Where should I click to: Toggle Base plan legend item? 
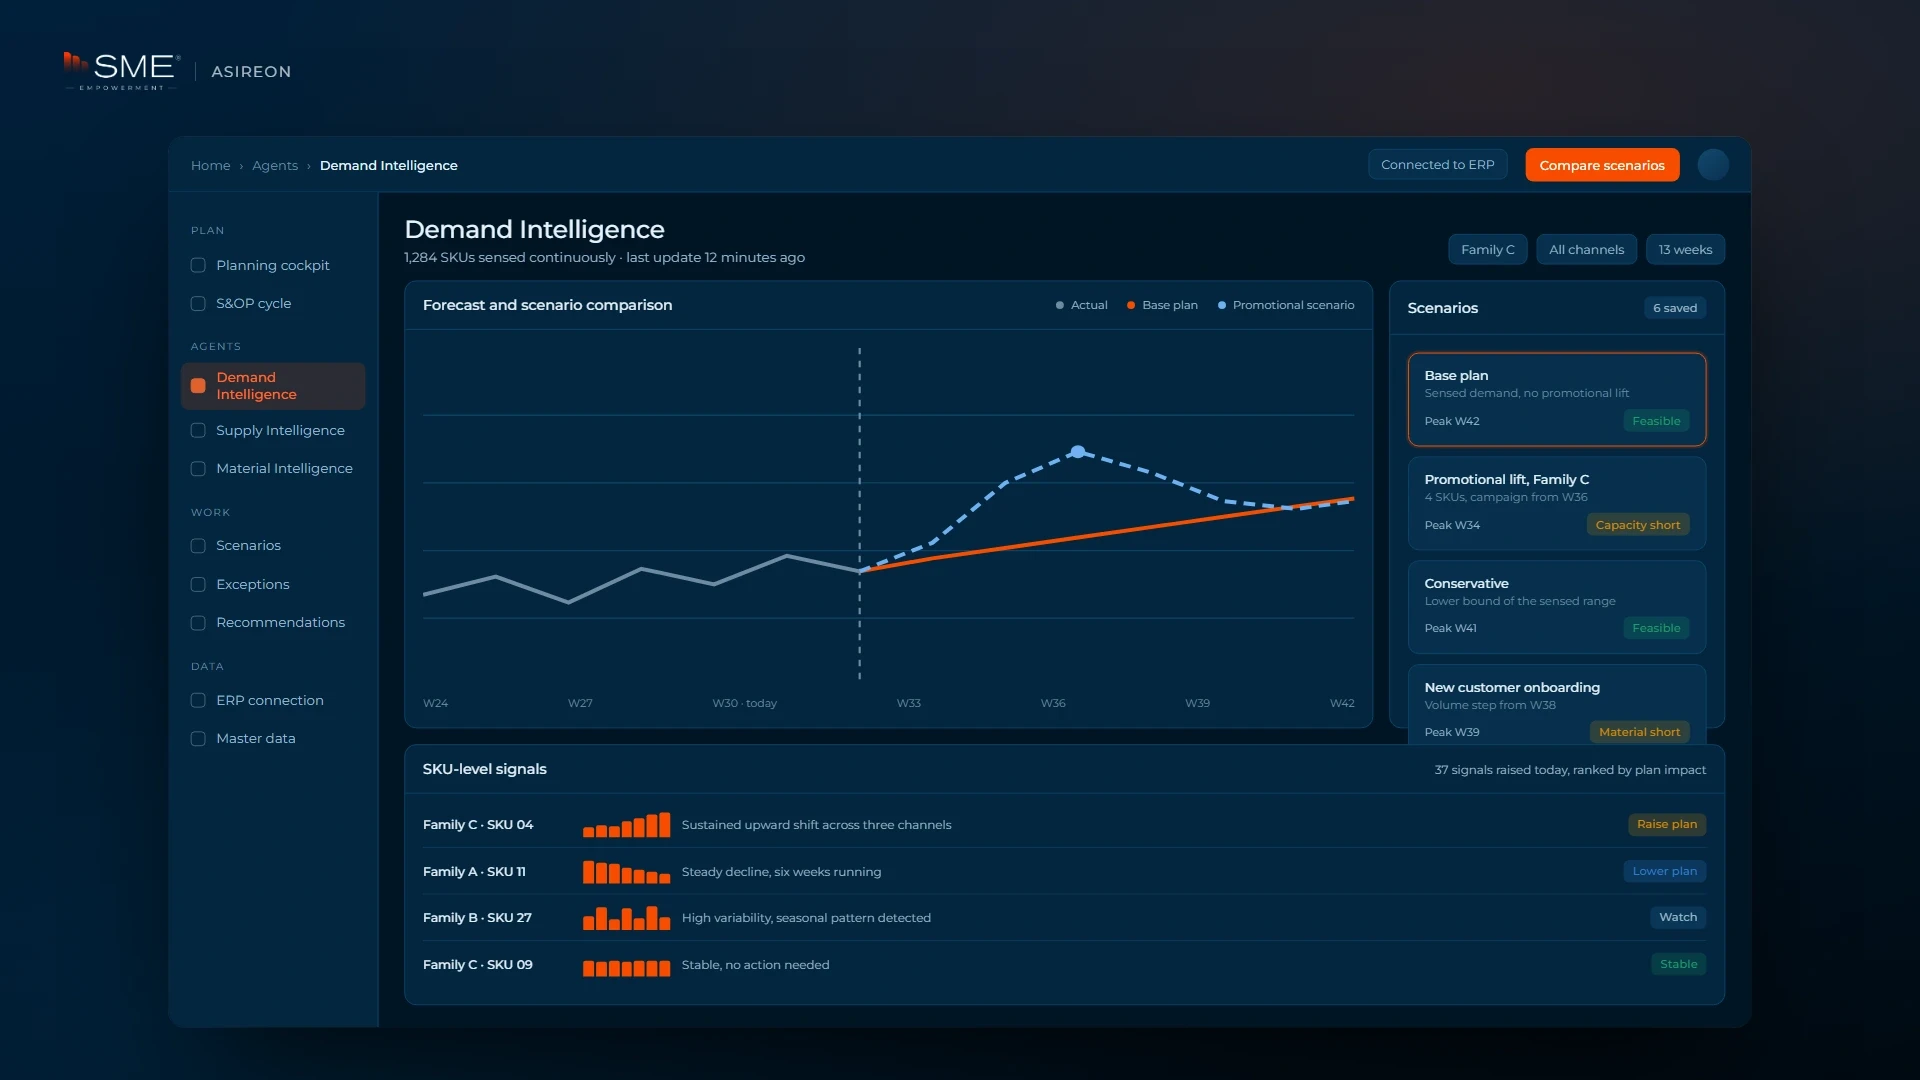coord(1162,305)
